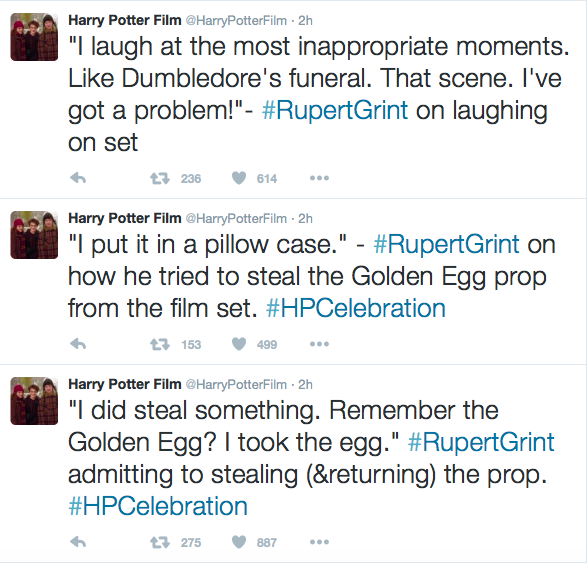This screenshot has height=563, width=587.
Task: Open the Harry Potter Film avatar on the first tweet
Action: click(x=34, y=37)
